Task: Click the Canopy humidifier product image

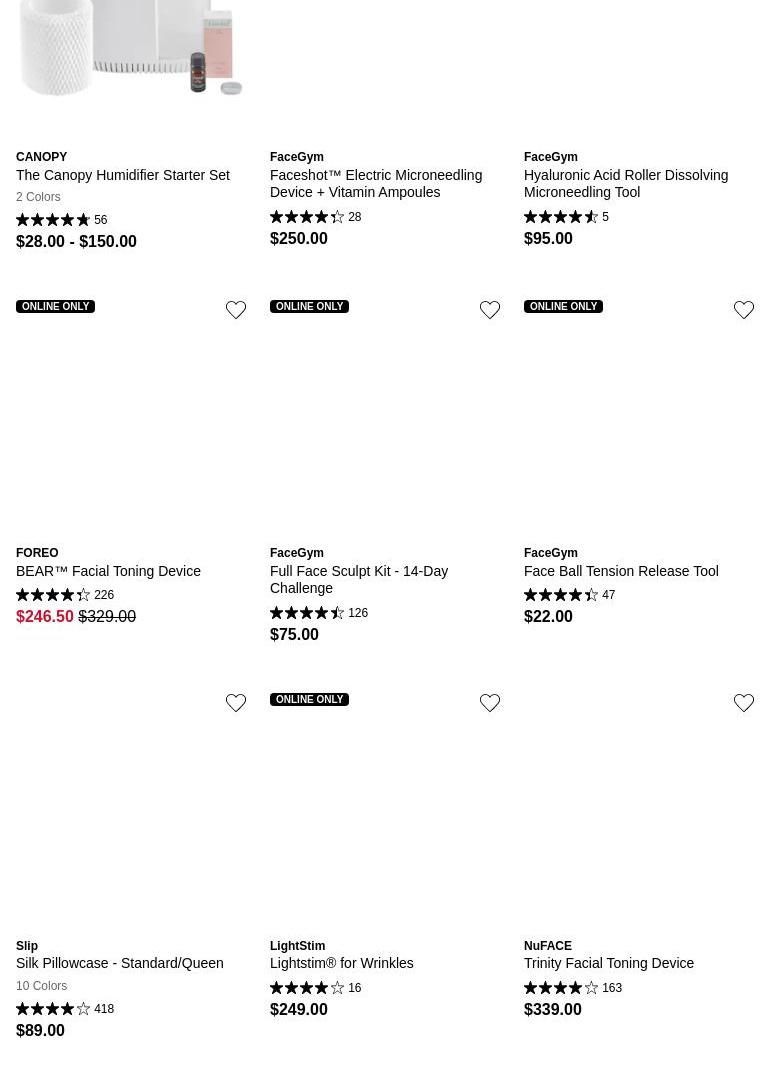Action: click(130, 50)
